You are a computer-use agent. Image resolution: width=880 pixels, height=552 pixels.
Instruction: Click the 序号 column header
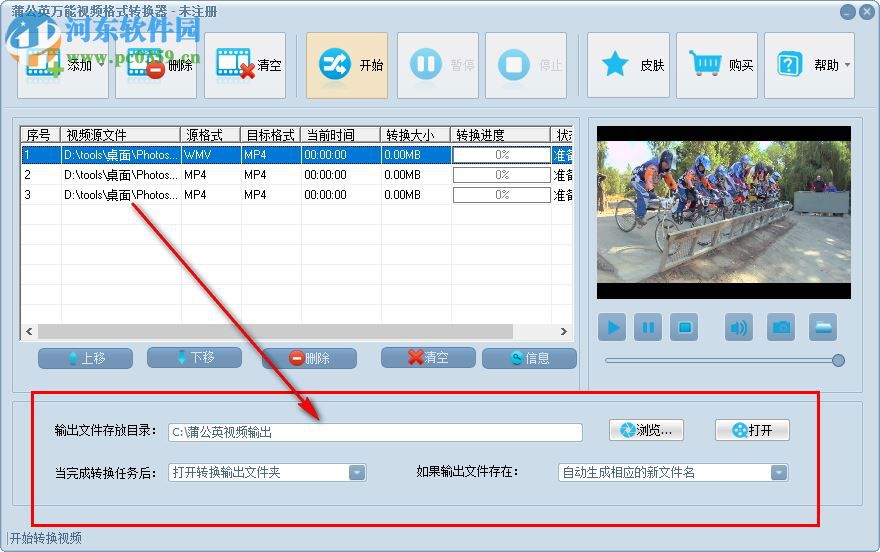point(41,135)
